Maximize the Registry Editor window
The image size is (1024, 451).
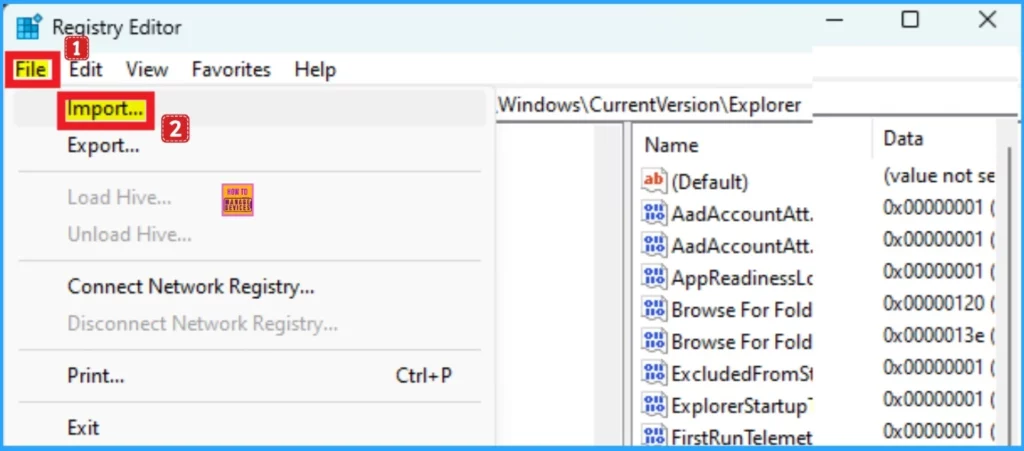tap(910, 20)
